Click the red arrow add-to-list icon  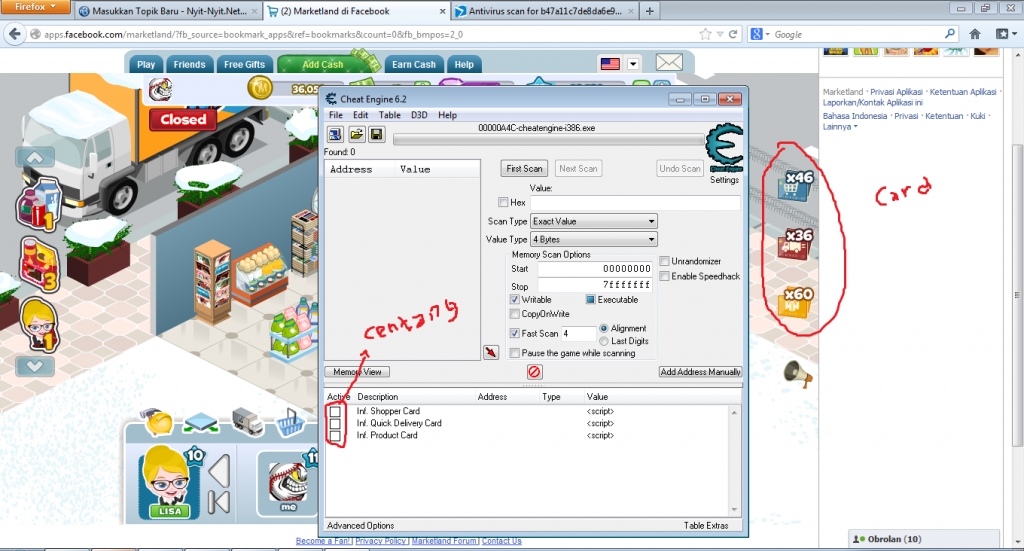pos(491,353)
